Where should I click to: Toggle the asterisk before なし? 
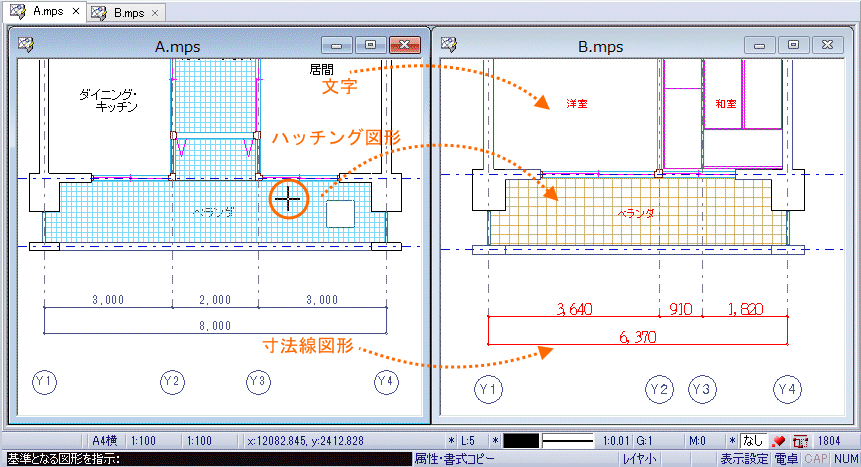[x=733, y=441]
